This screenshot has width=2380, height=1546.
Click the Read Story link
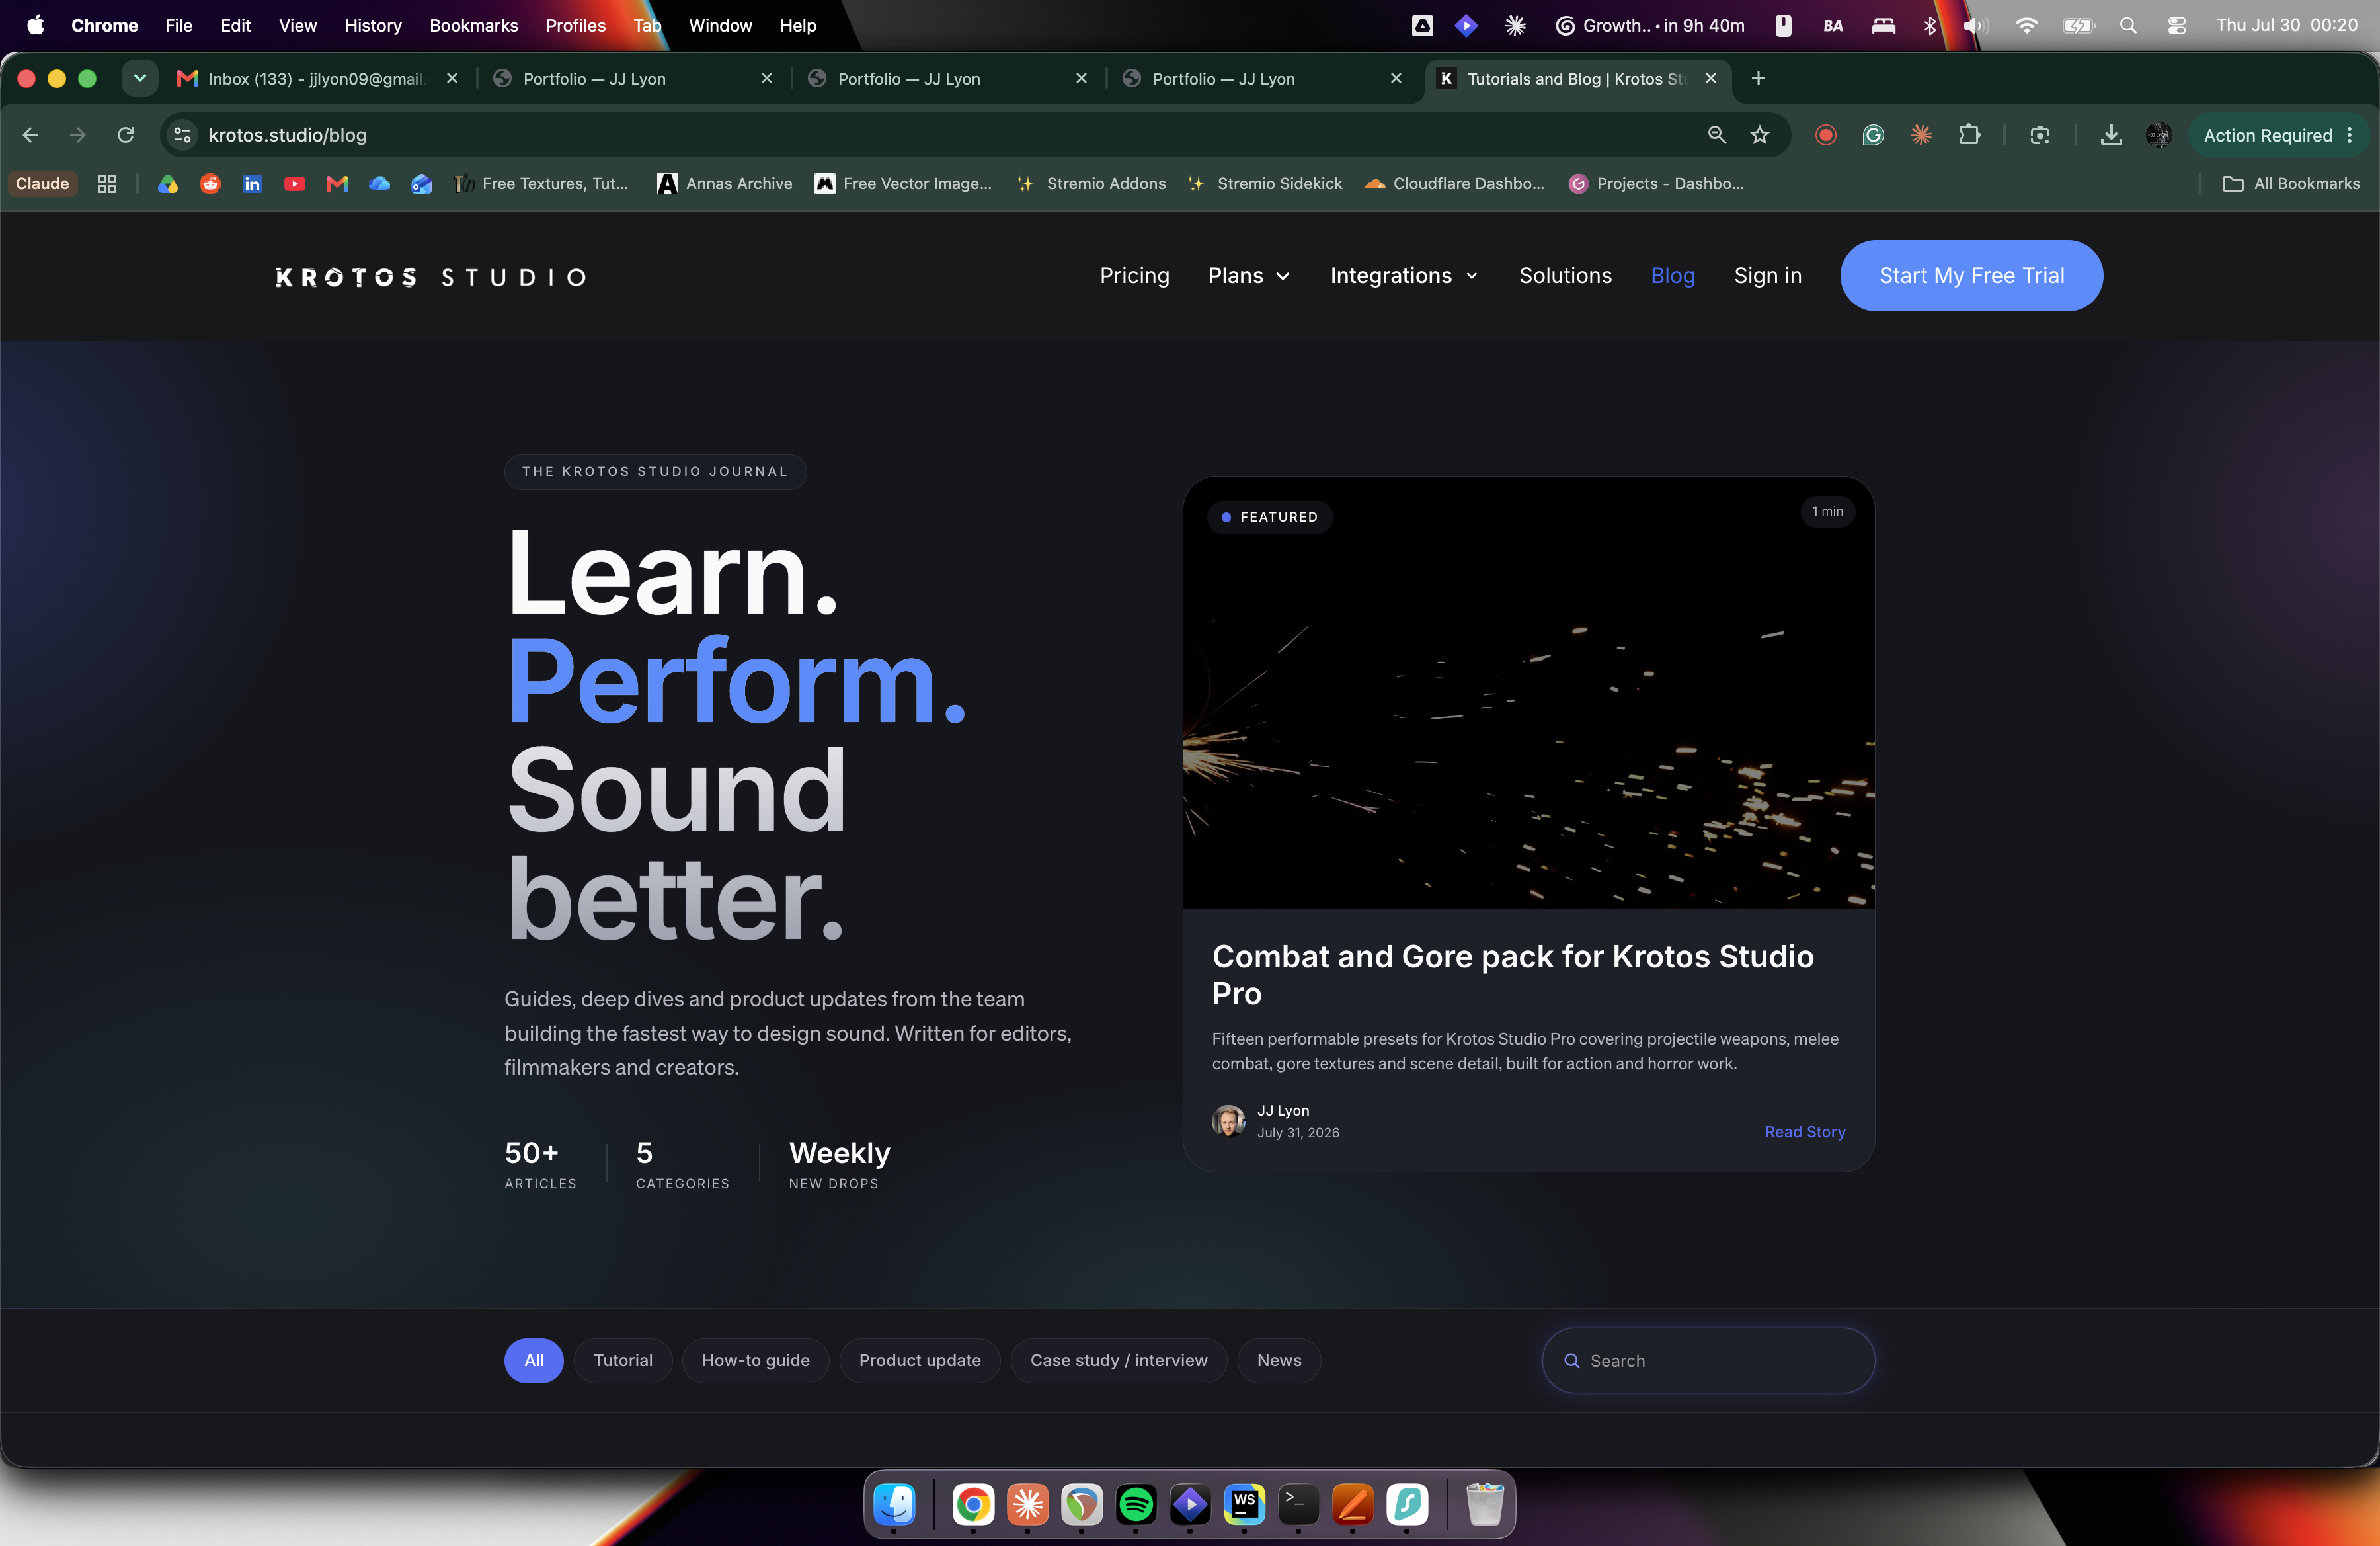[x=1805, y=1132]
